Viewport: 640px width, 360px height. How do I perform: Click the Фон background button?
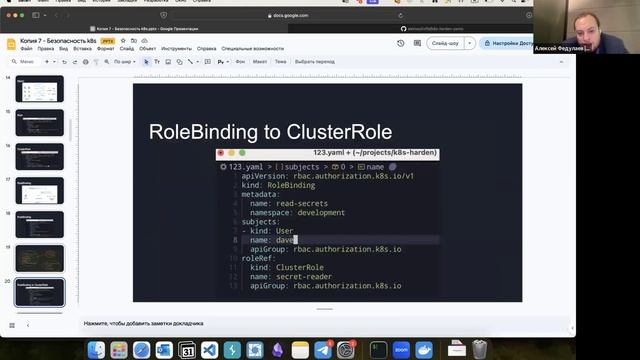tap(240, 62)
